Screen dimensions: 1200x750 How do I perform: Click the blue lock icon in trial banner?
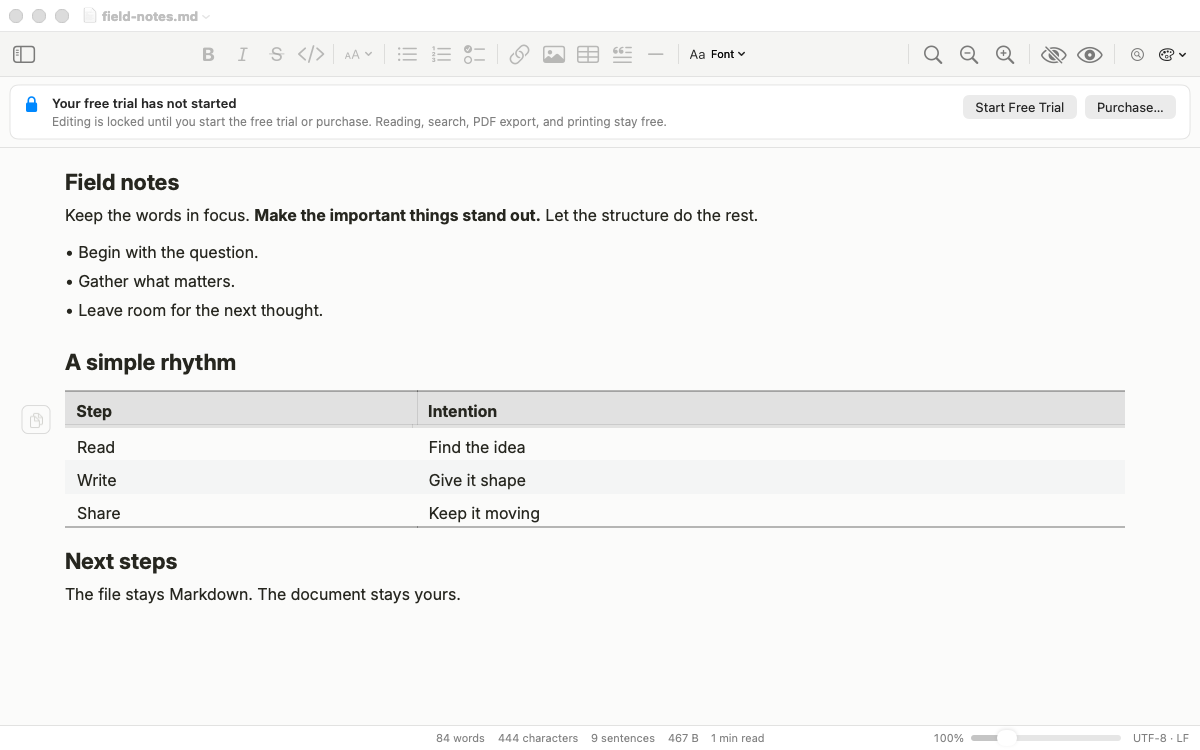(x=31, y=104)
